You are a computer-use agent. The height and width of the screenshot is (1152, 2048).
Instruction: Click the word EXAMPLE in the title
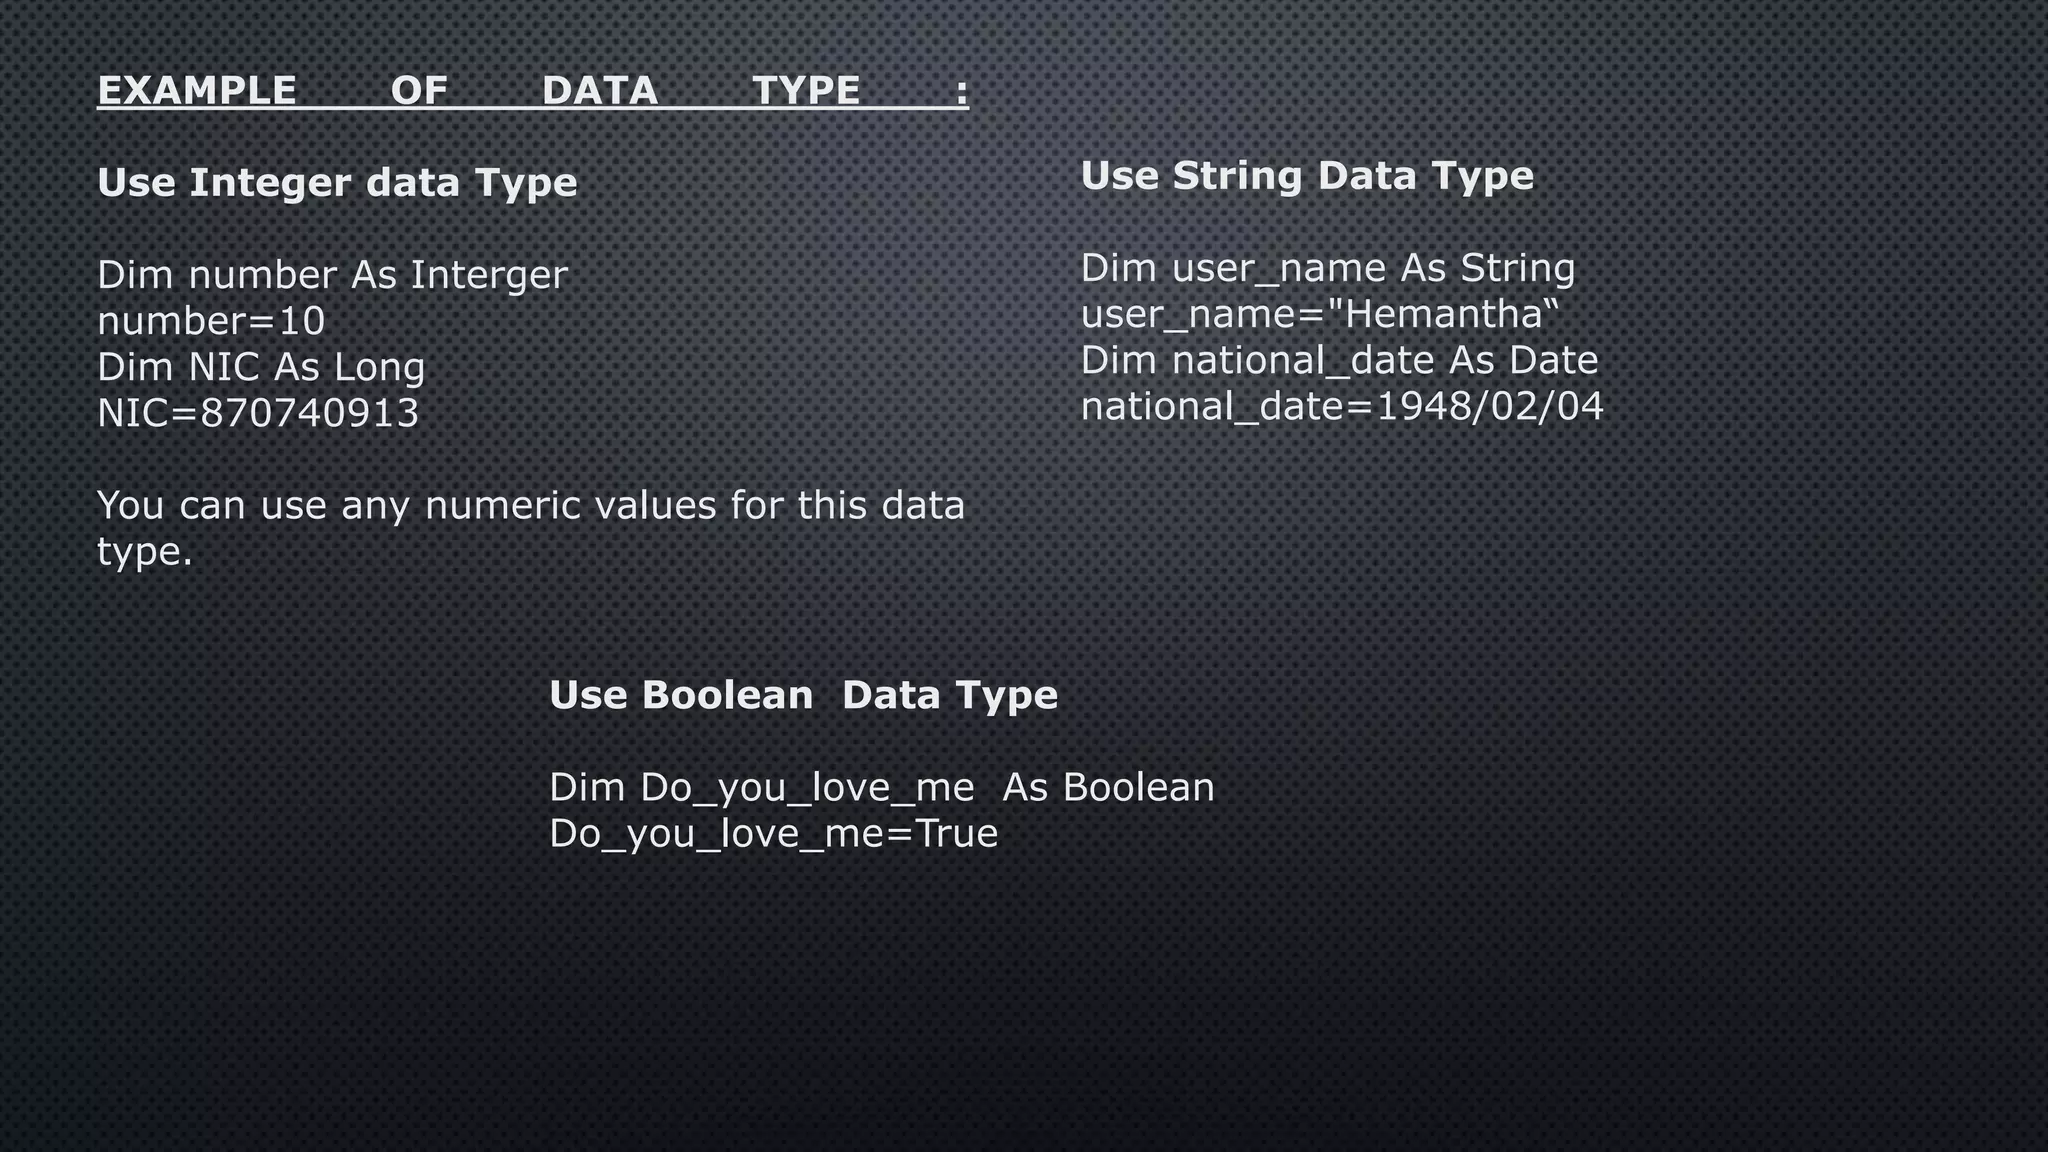click(x=197, y=91)
